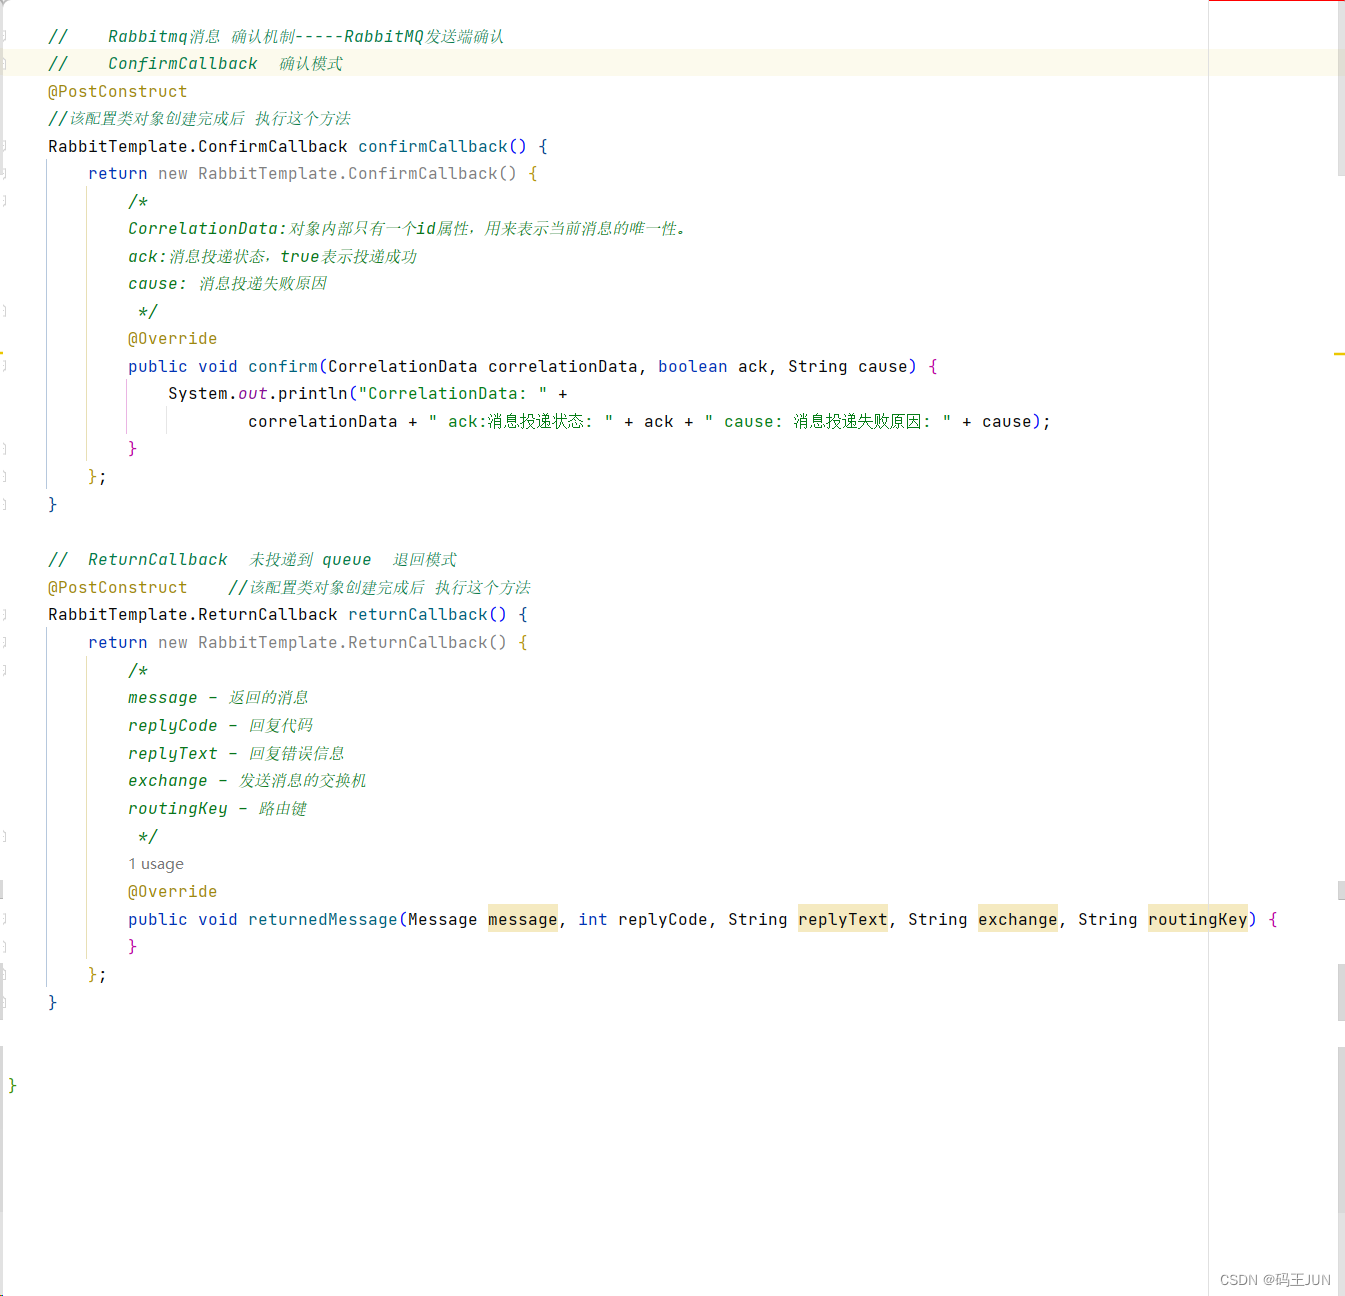Image resolution: width=1345 pixels, height=1296 pixels.
Task: Click the returnedMessage method name
Action: coord(323,919)
